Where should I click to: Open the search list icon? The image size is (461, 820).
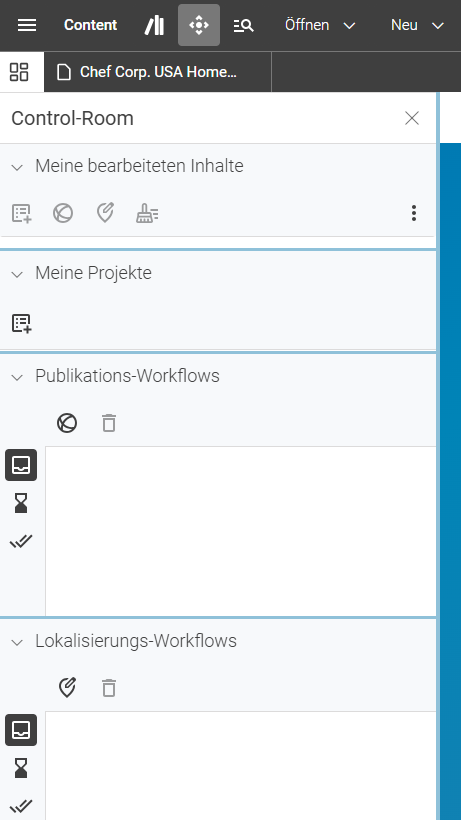point(243,25)
